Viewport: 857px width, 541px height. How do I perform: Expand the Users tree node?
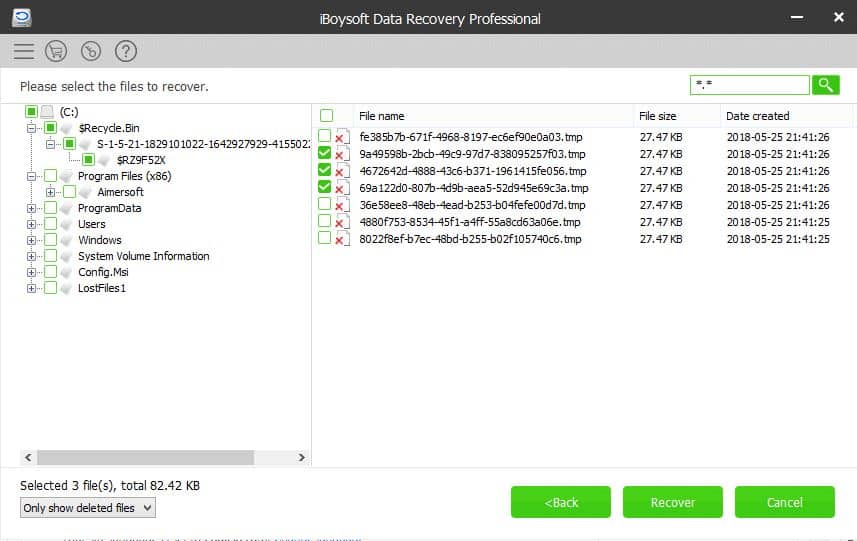click(31, 225)
